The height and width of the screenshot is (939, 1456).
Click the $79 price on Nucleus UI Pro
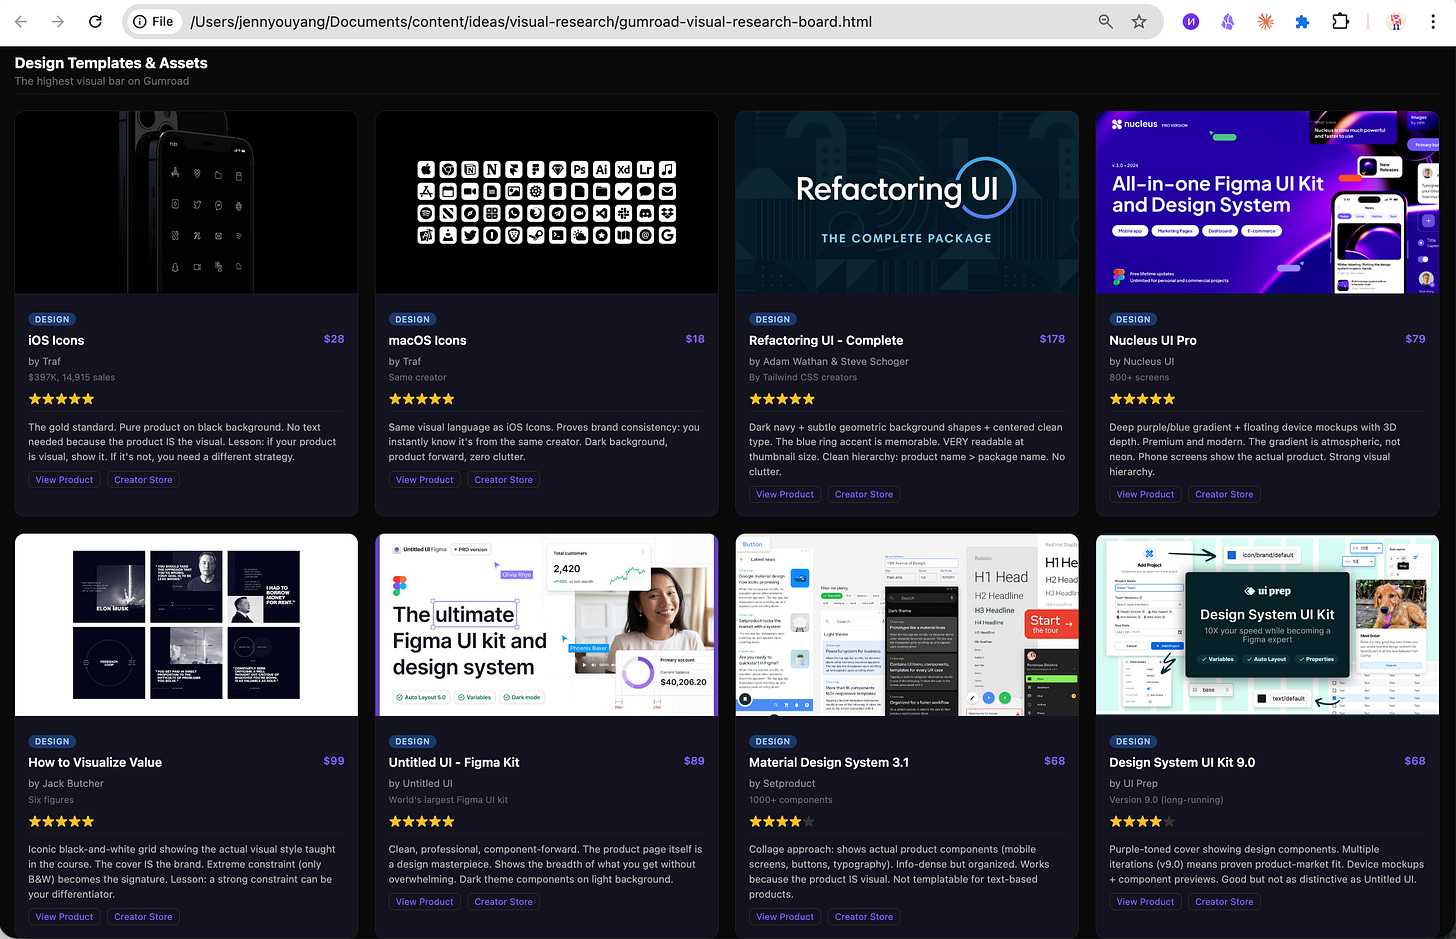1415,339
